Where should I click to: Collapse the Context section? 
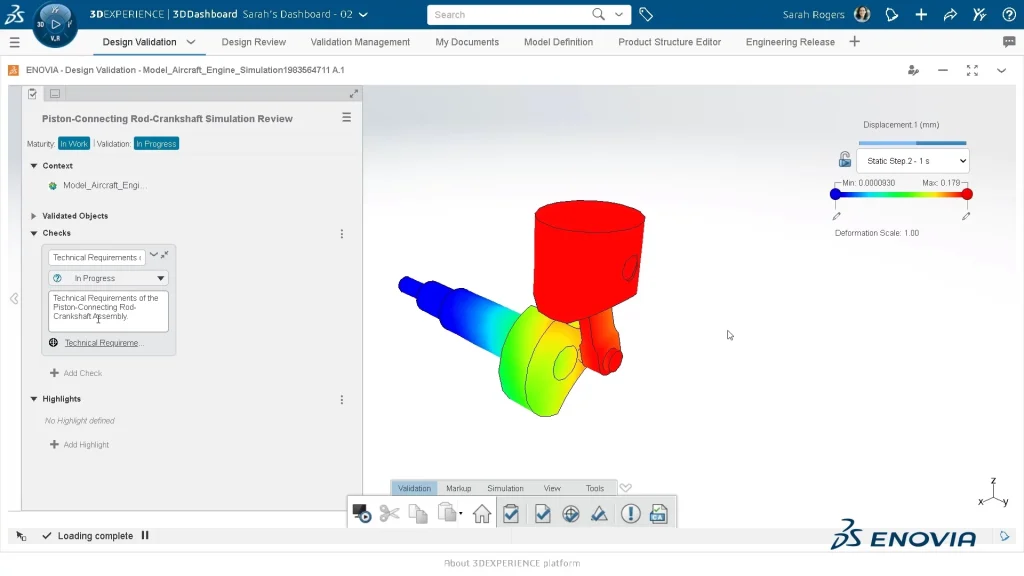pyautogui.click(x=34, y=166)
